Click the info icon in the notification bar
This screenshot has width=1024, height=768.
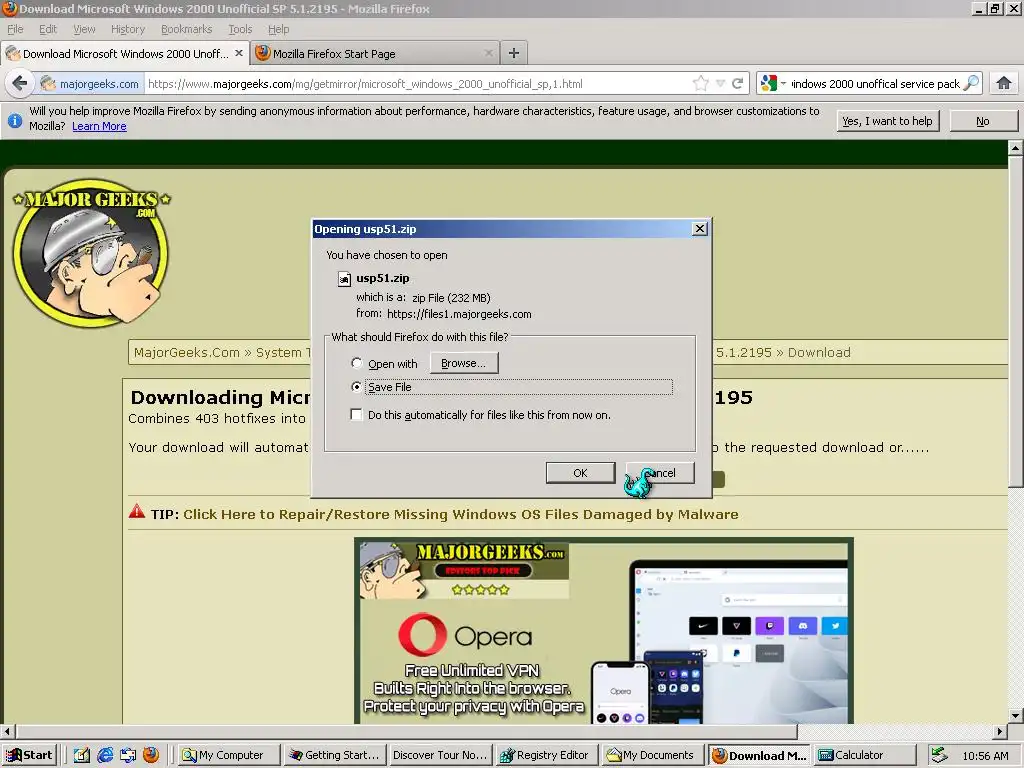point(15,120)
